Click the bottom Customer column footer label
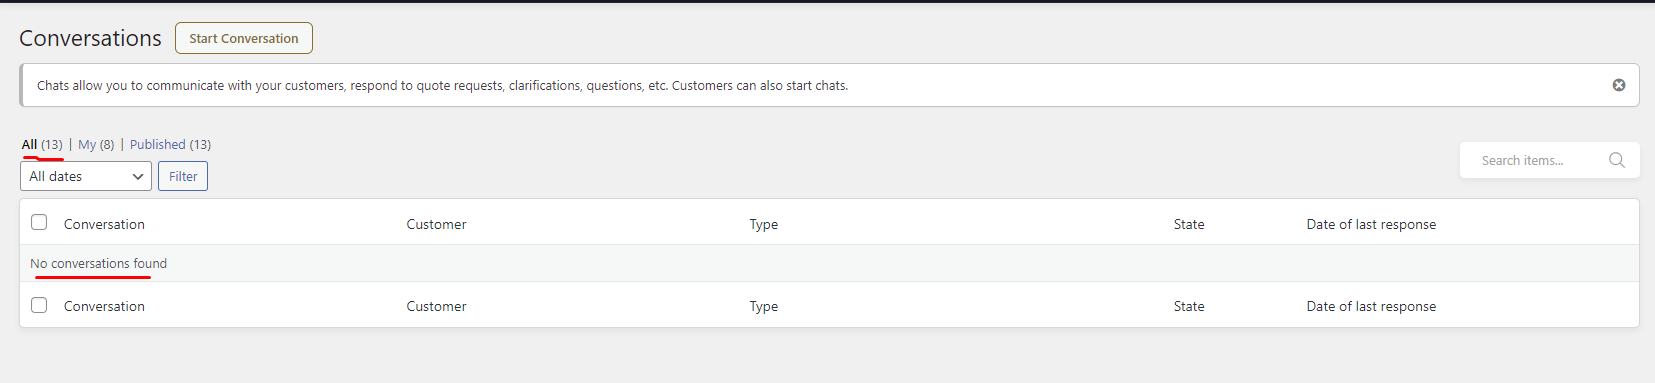 (436, 306)
